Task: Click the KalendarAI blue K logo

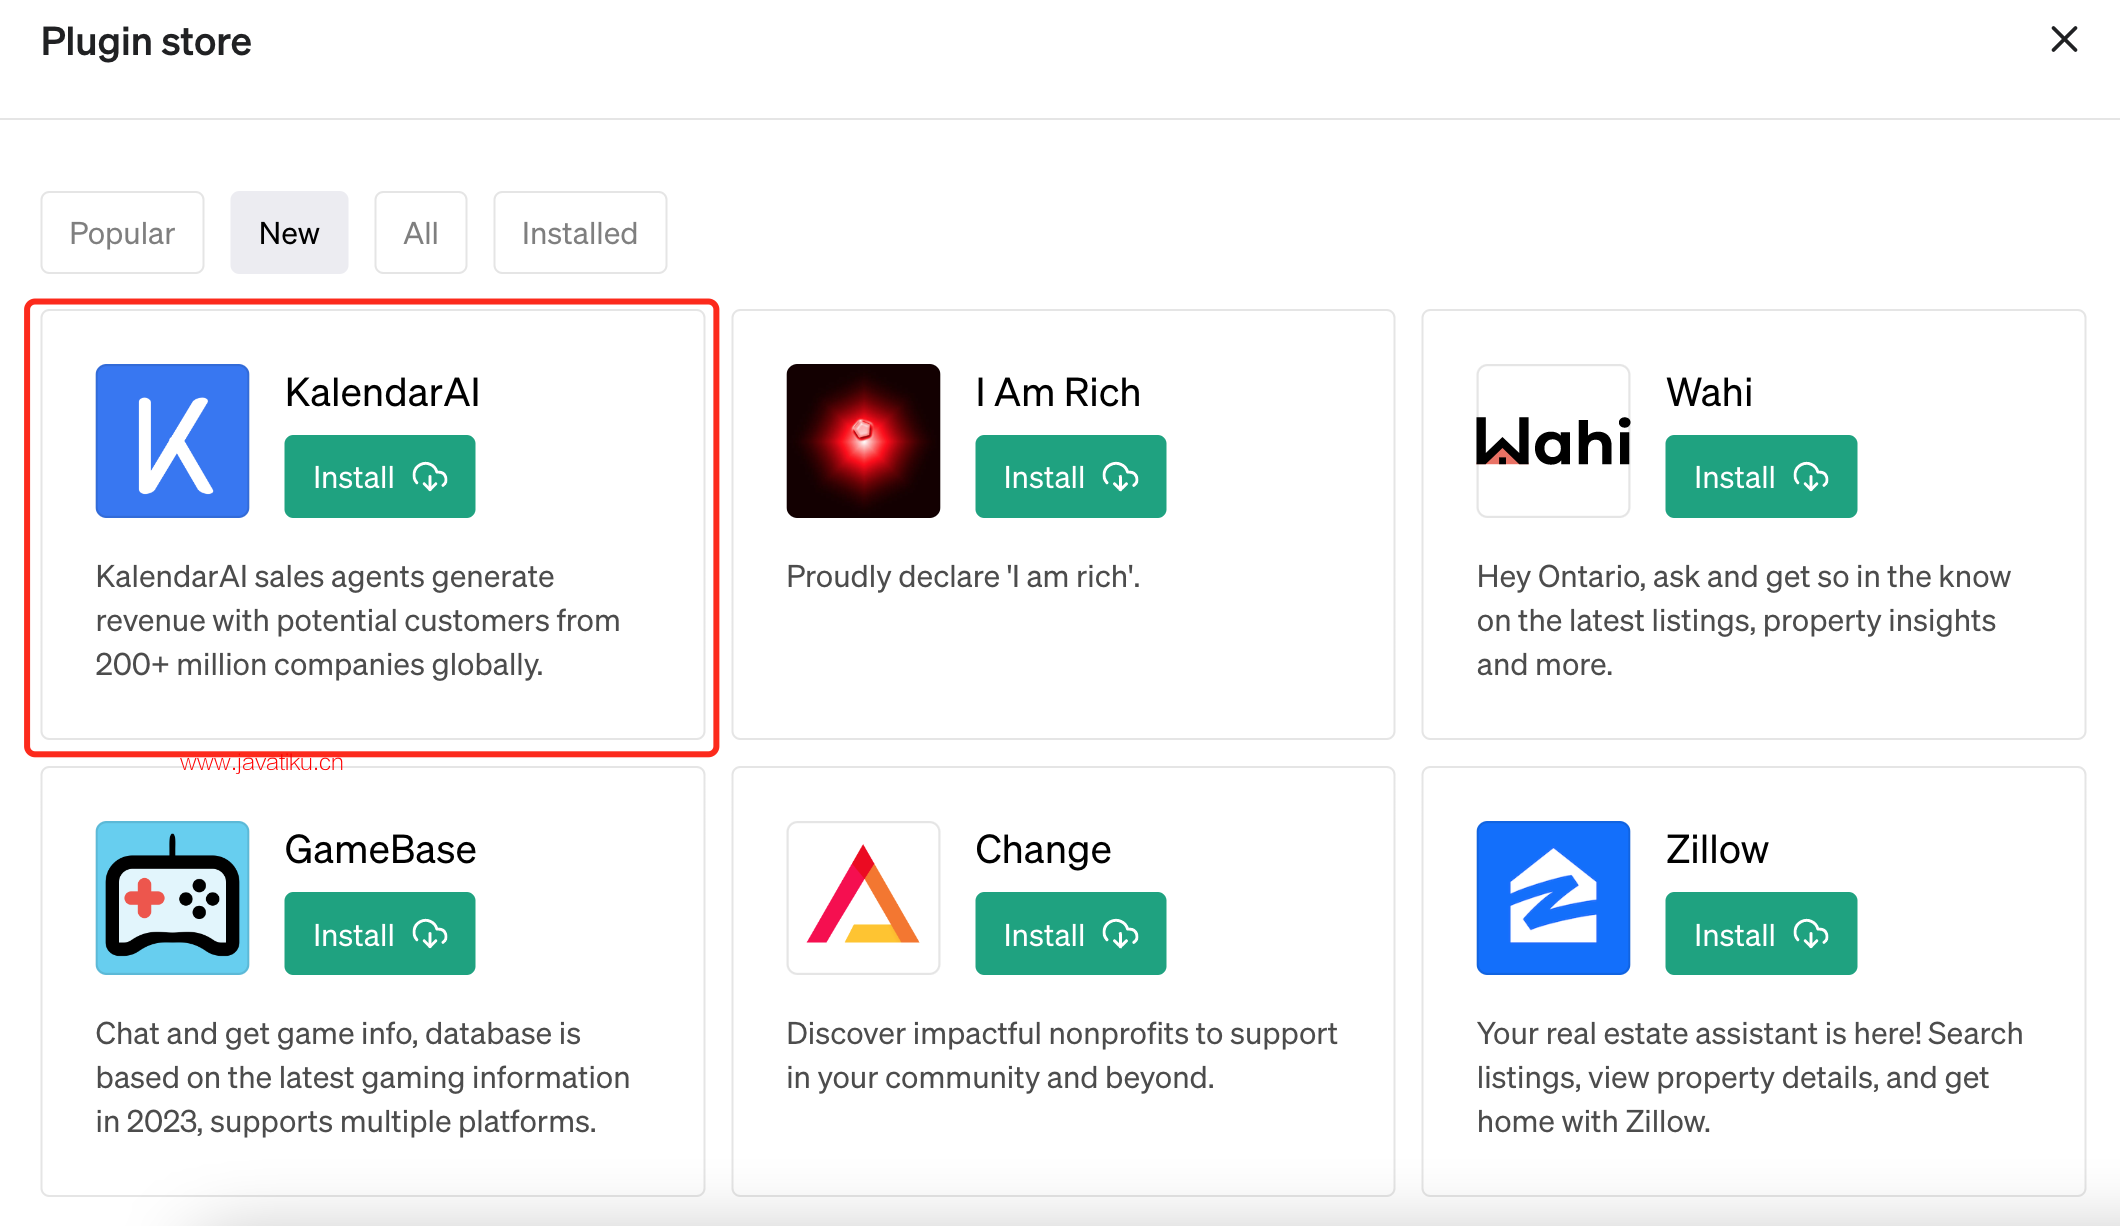Action: coord(172,441)
